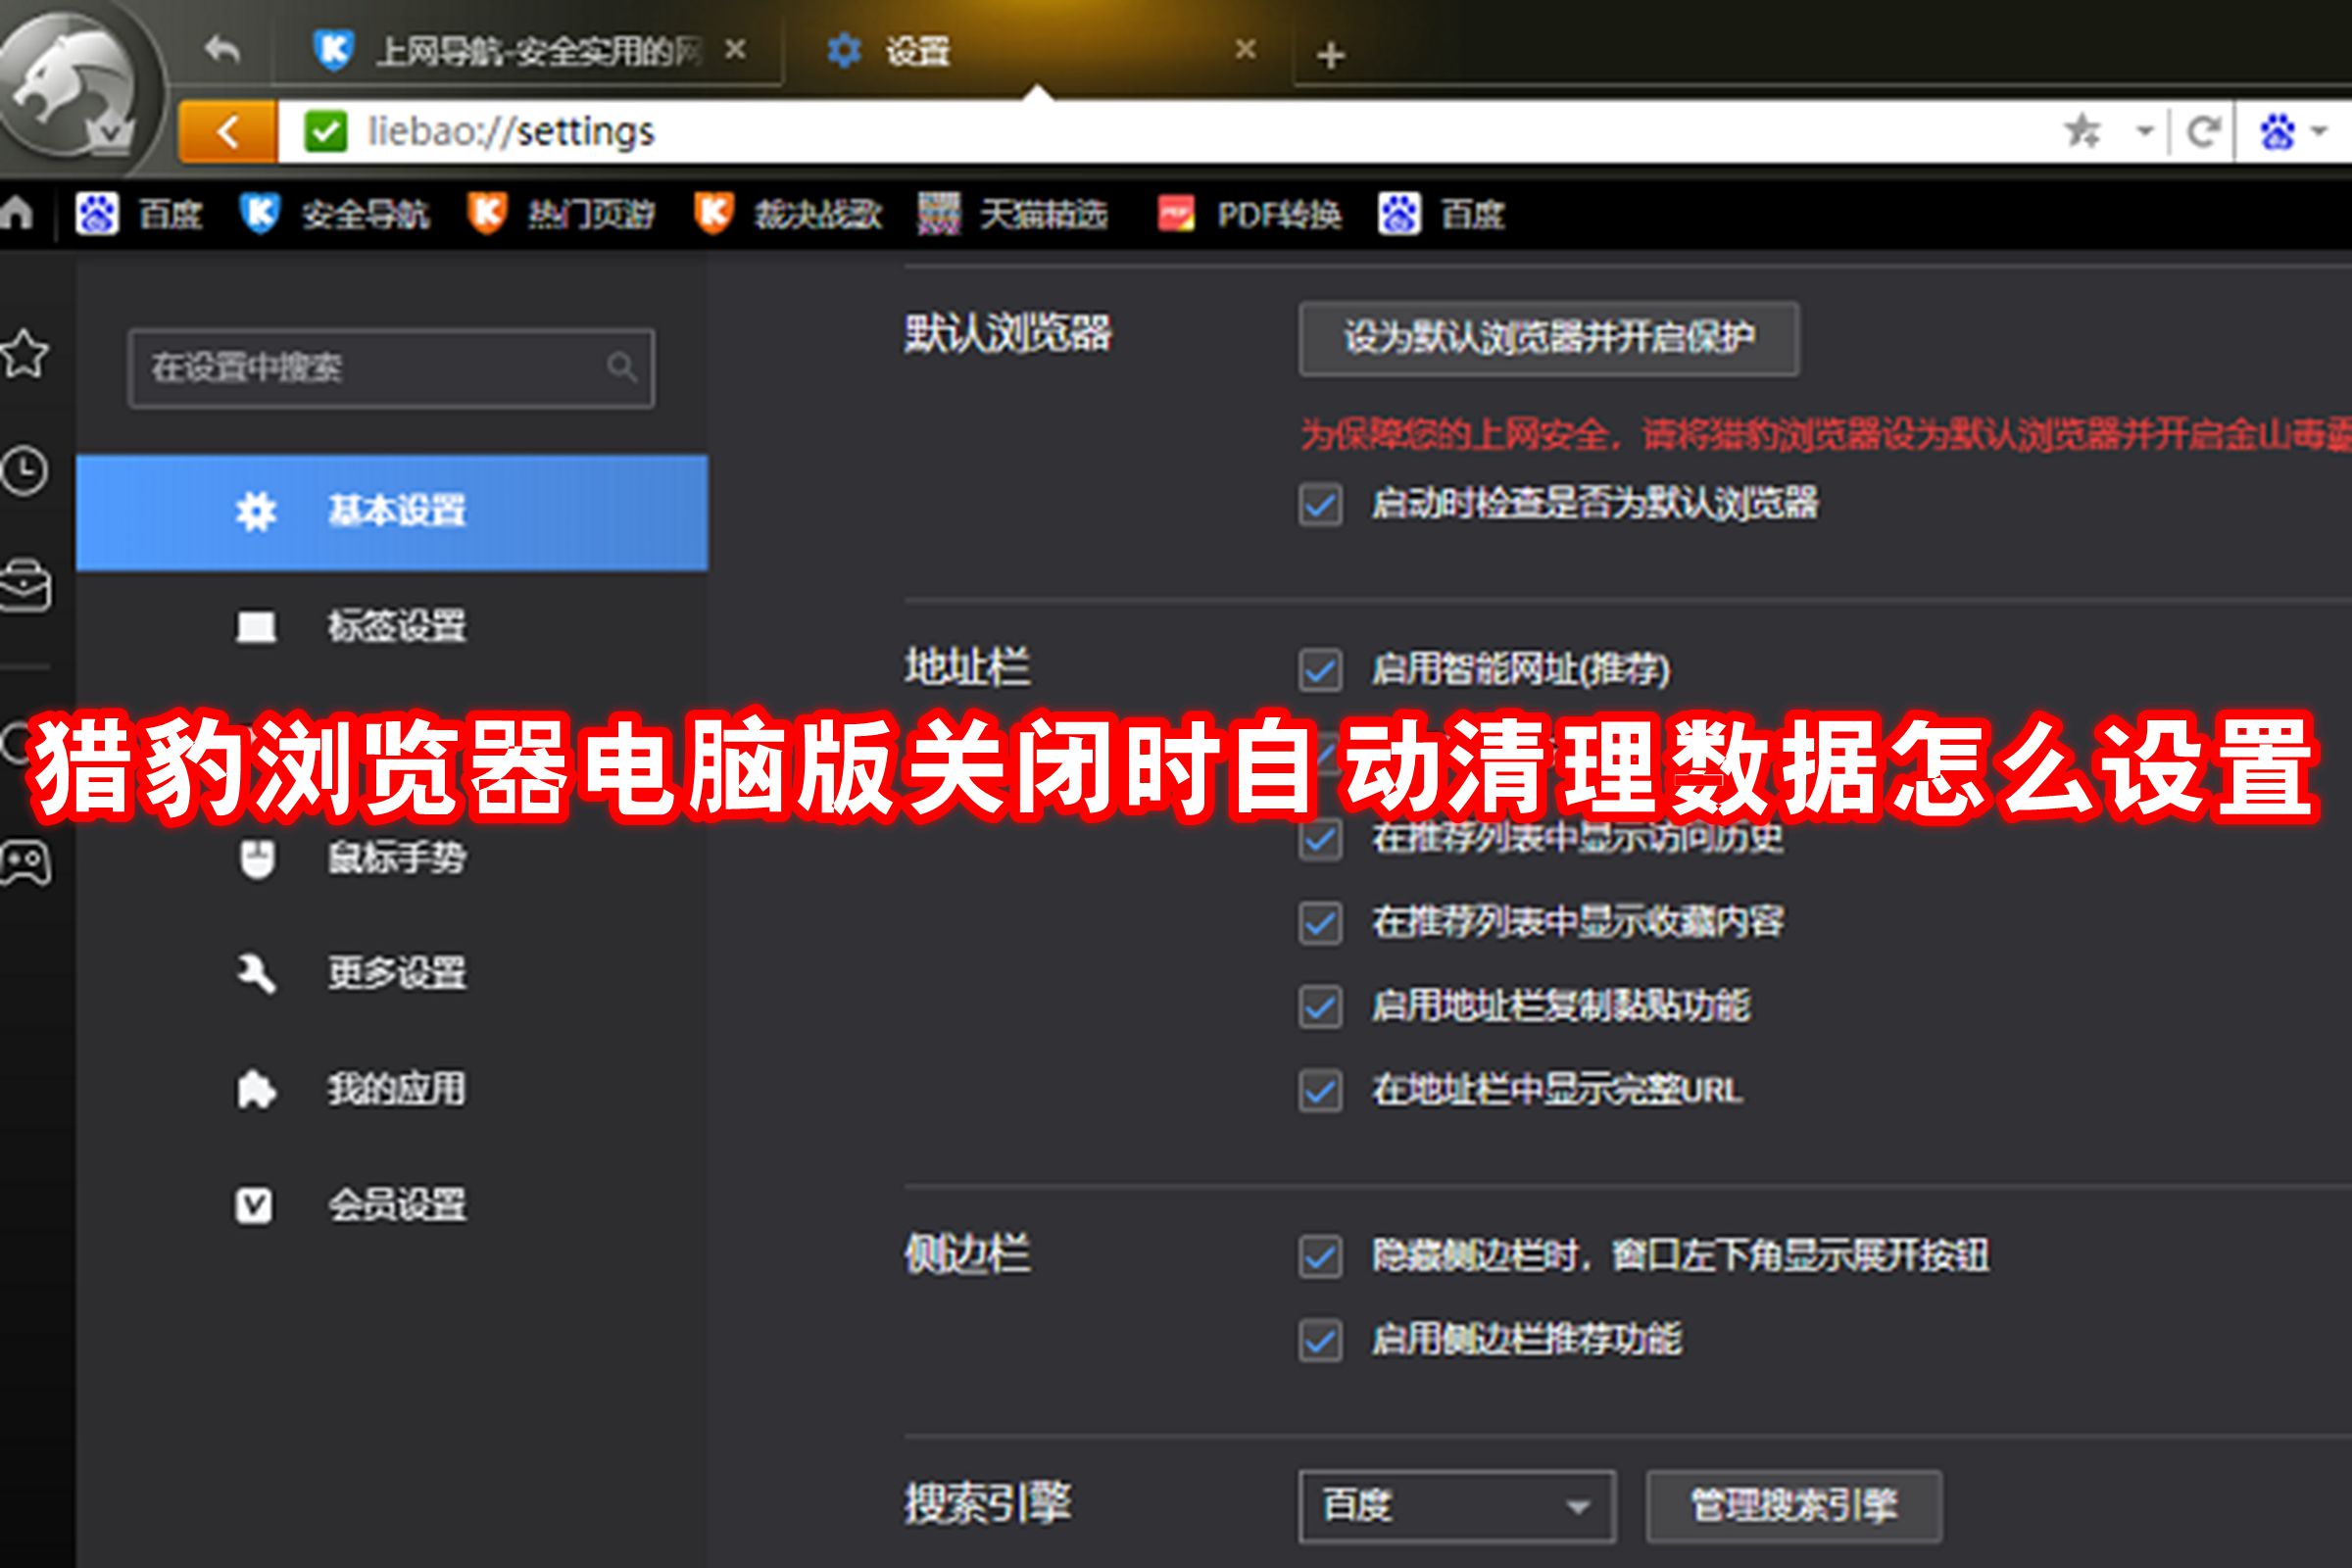This screenshot has width=2352, height=1568.
Task: Click the 管理搜索引擎 button
Action: click(1794, 1505)
